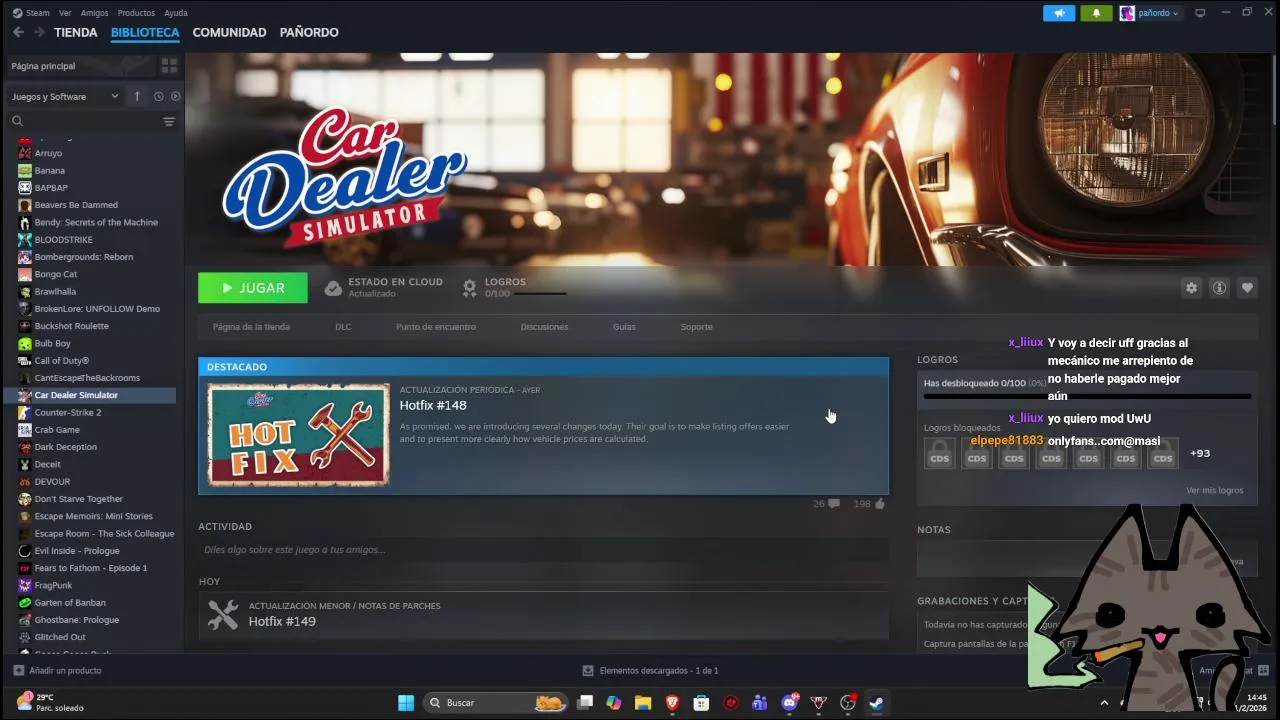Click Añadir un producto
The image size is (1280, 720).
pos(58,670)
